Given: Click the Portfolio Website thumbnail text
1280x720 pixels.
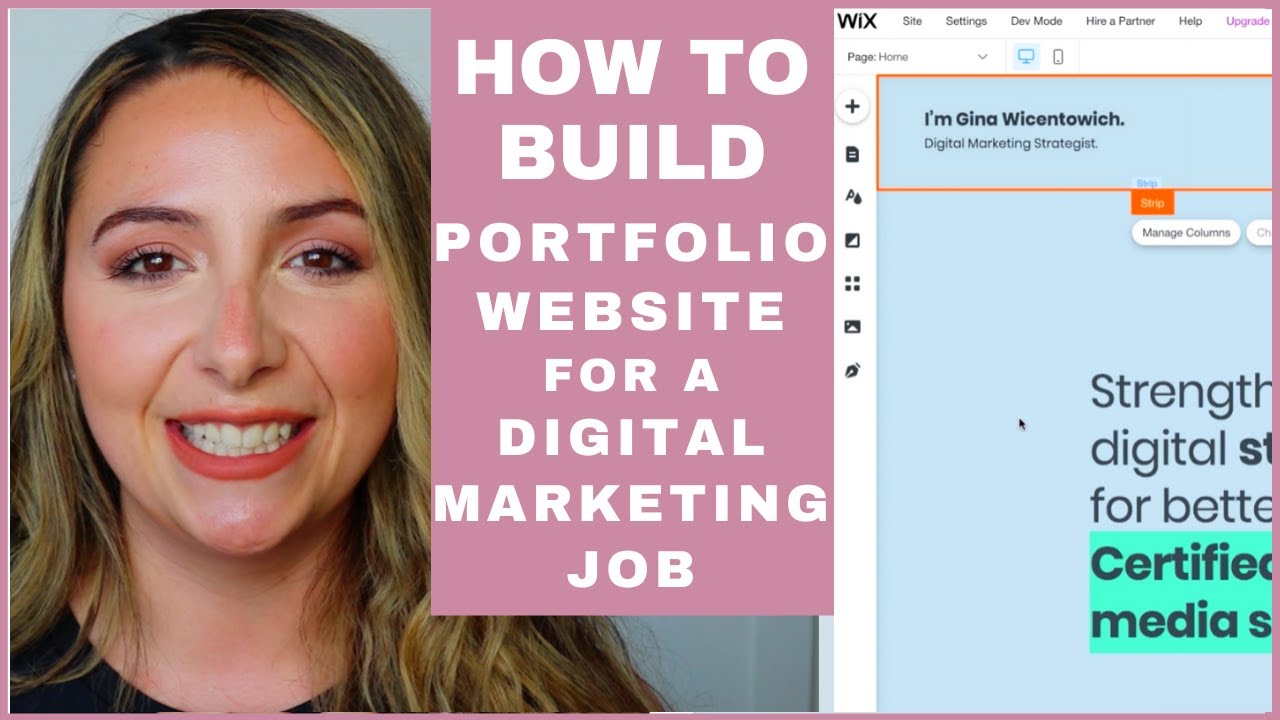Looking at the screenshot, I should [632, 276].
